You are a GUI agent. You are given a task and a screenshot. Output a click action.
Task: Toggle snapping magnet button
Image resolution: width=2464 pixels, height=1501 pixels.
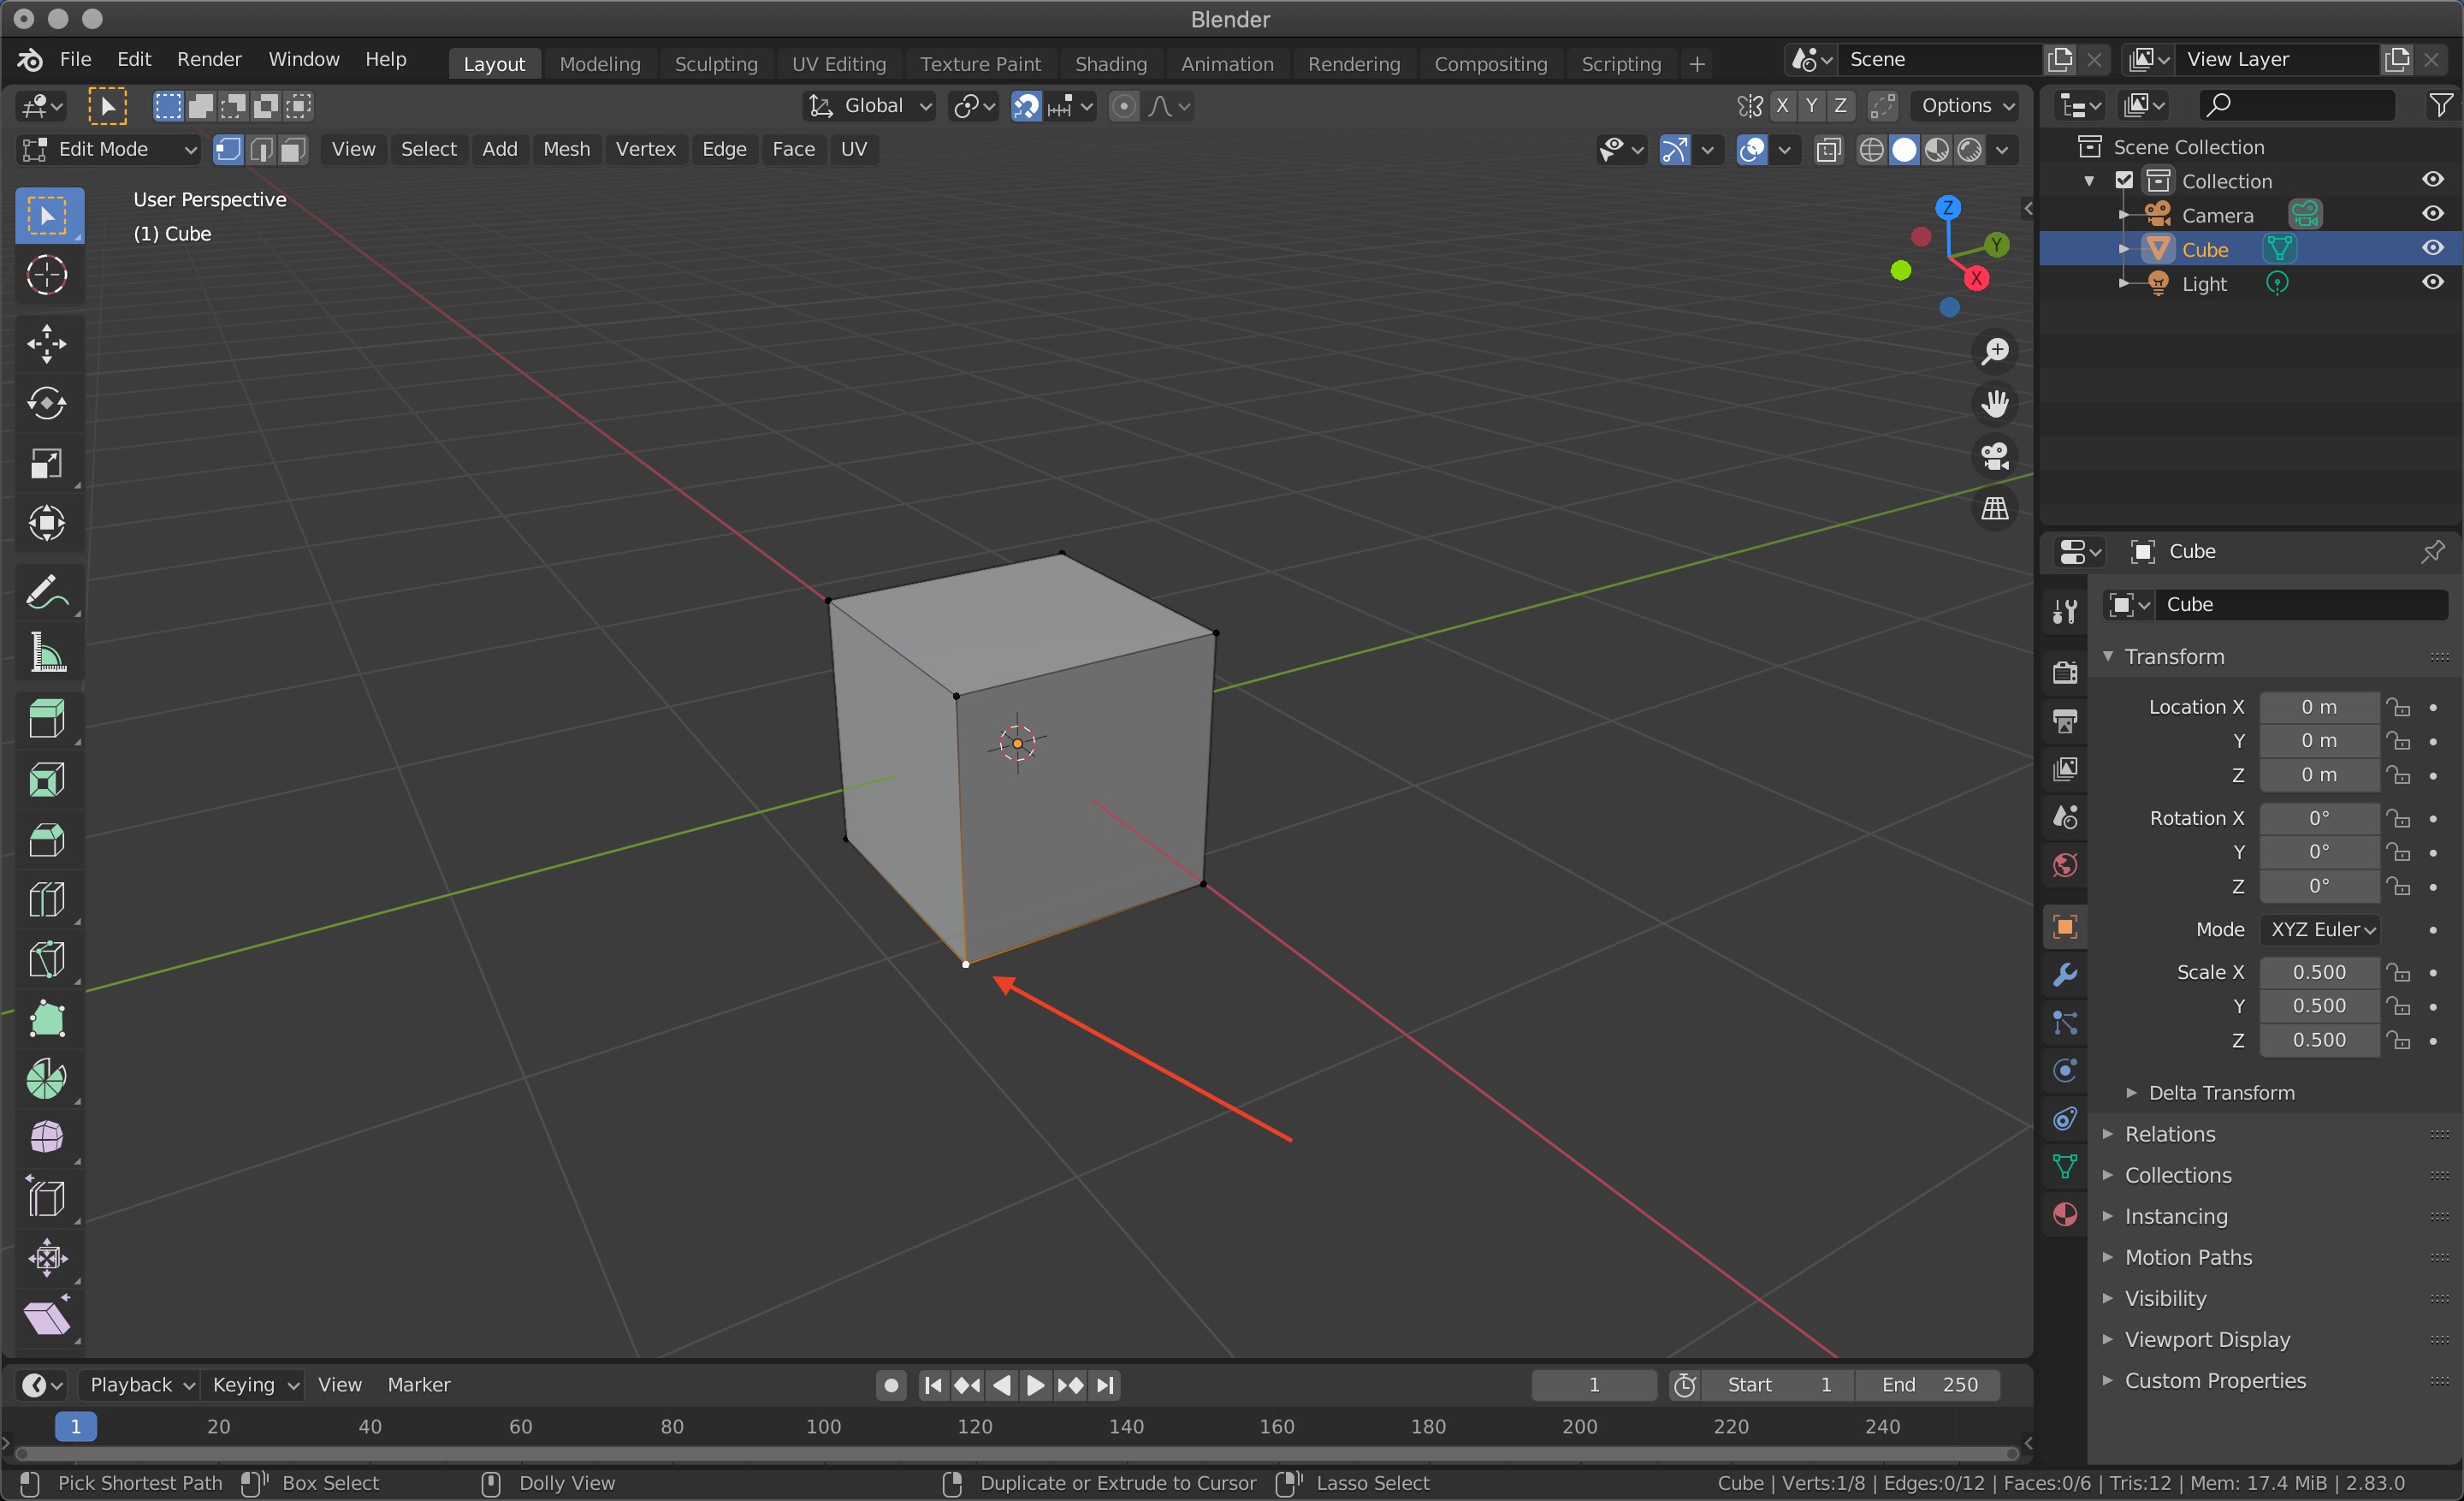pyautogui.click(x=1026, y=106)
